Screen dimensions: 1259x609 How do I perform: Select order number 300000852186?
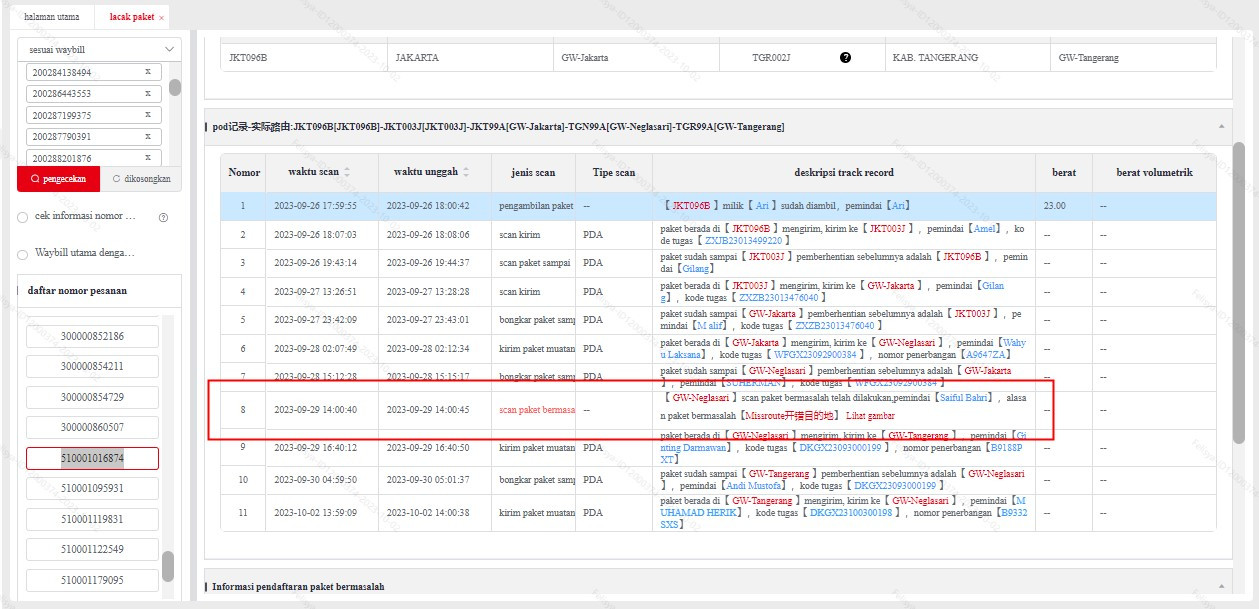pyautogui.click(x=92, y=336)
